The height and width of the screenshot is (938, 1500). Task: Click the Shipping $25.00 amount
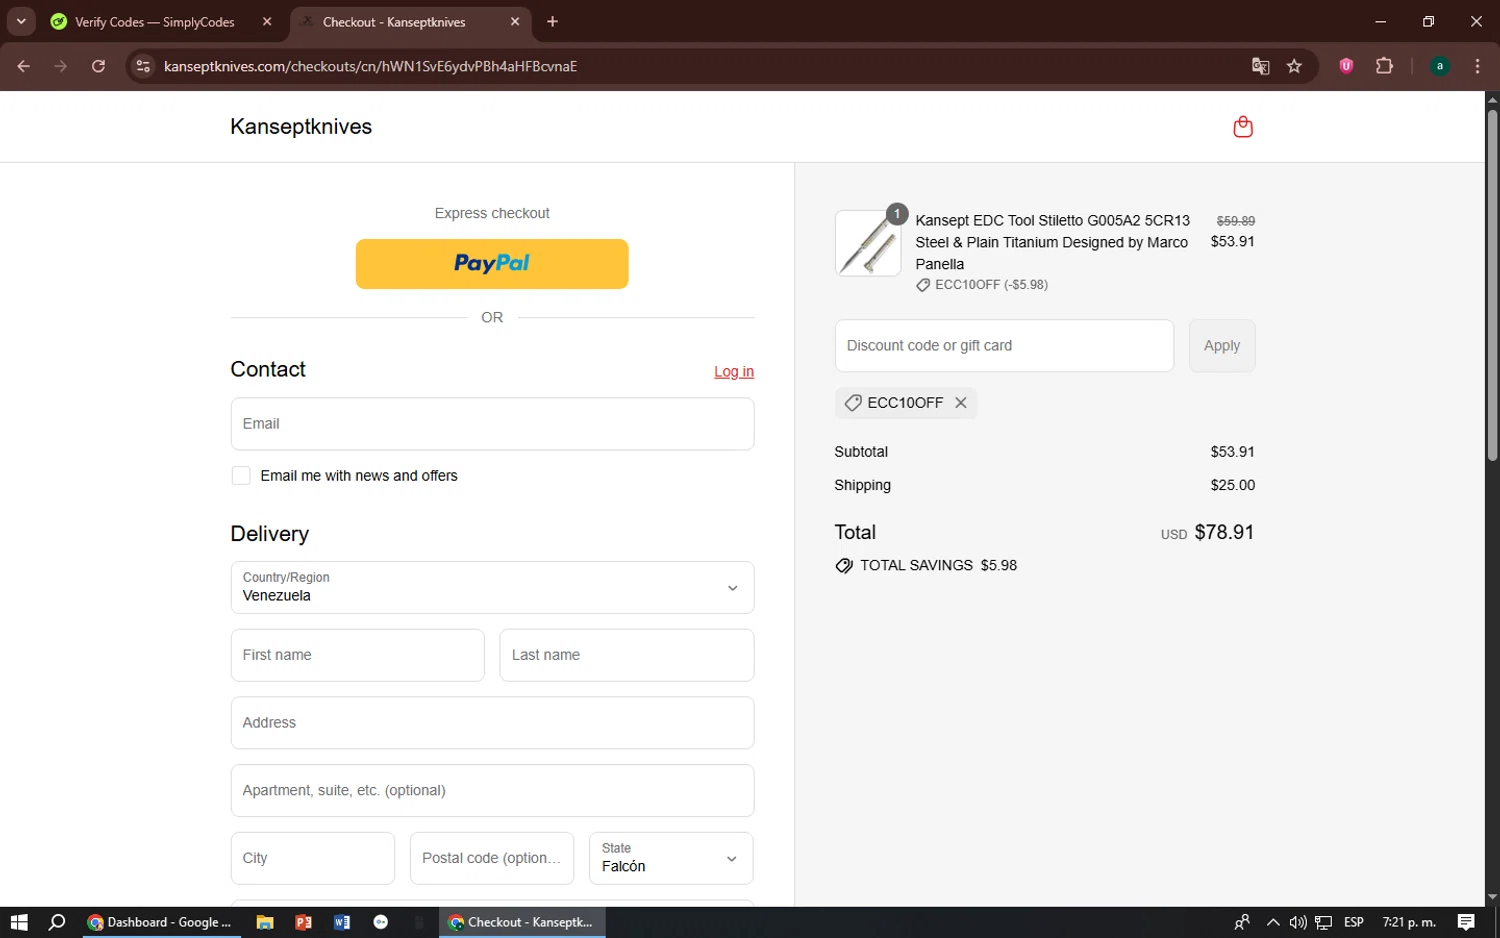(1233, 485)
